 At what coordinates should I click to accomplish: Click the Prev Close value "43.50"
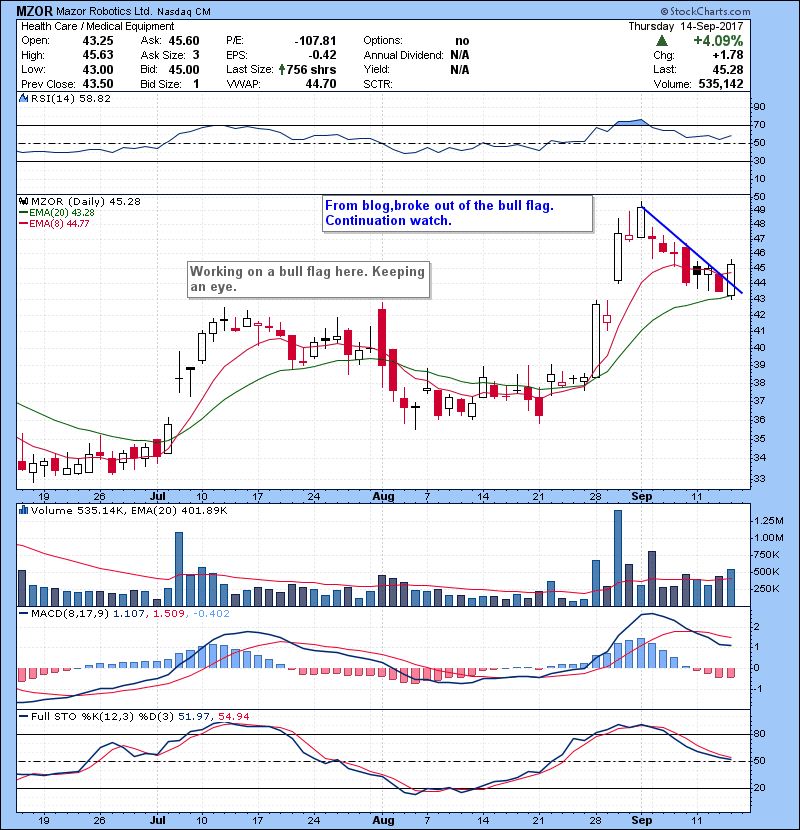(x=98, y=84)
